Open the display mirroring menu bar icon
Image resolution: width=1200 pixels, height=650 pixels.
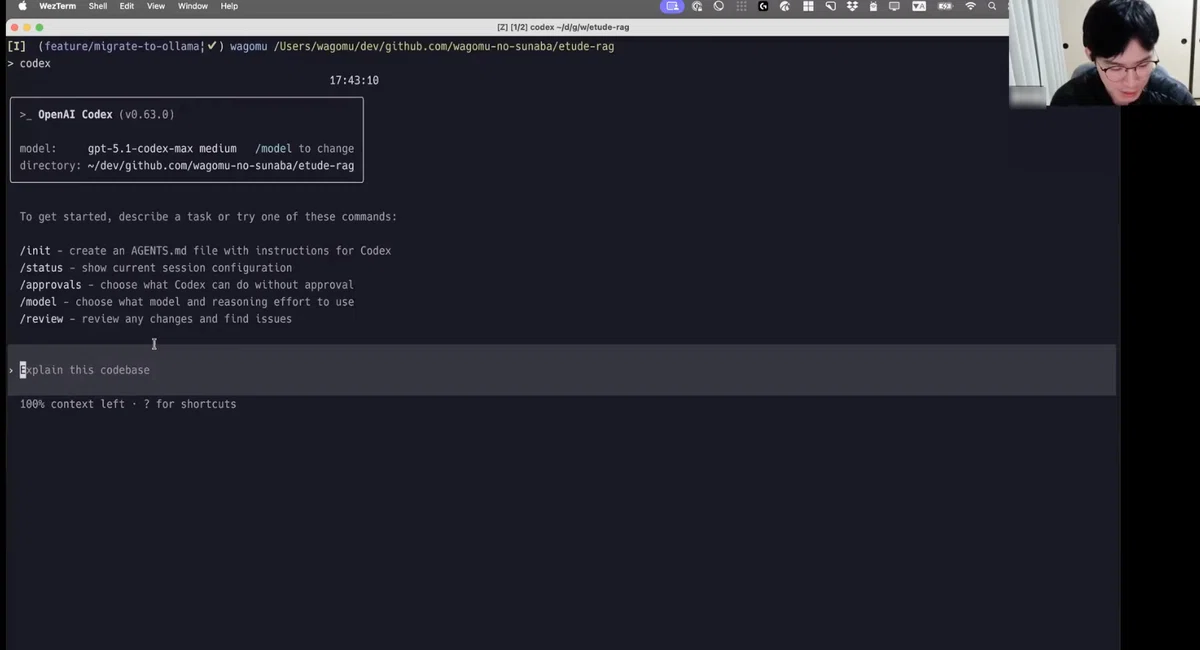pyautogui.click(x=894, y=6)
